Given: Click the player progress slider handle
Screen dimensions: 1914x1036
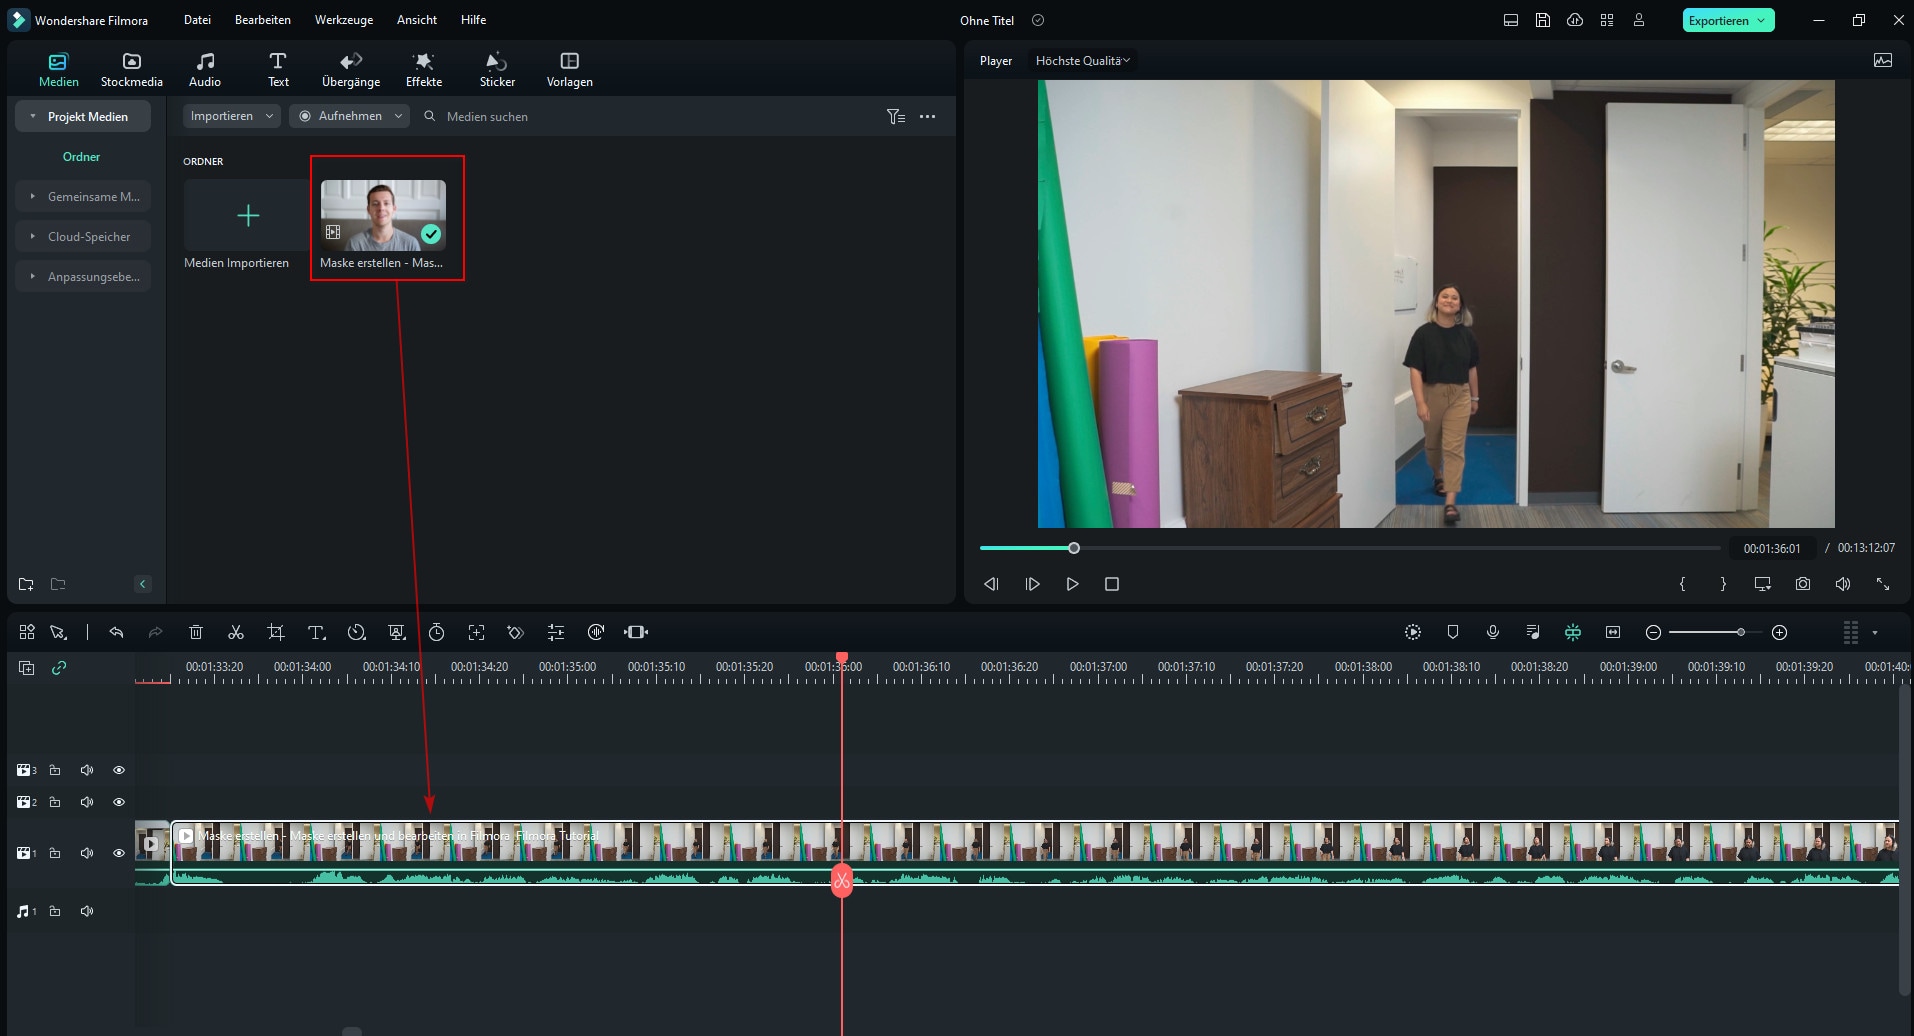Looking at the screenshot, I should (x=1074, y=548).
